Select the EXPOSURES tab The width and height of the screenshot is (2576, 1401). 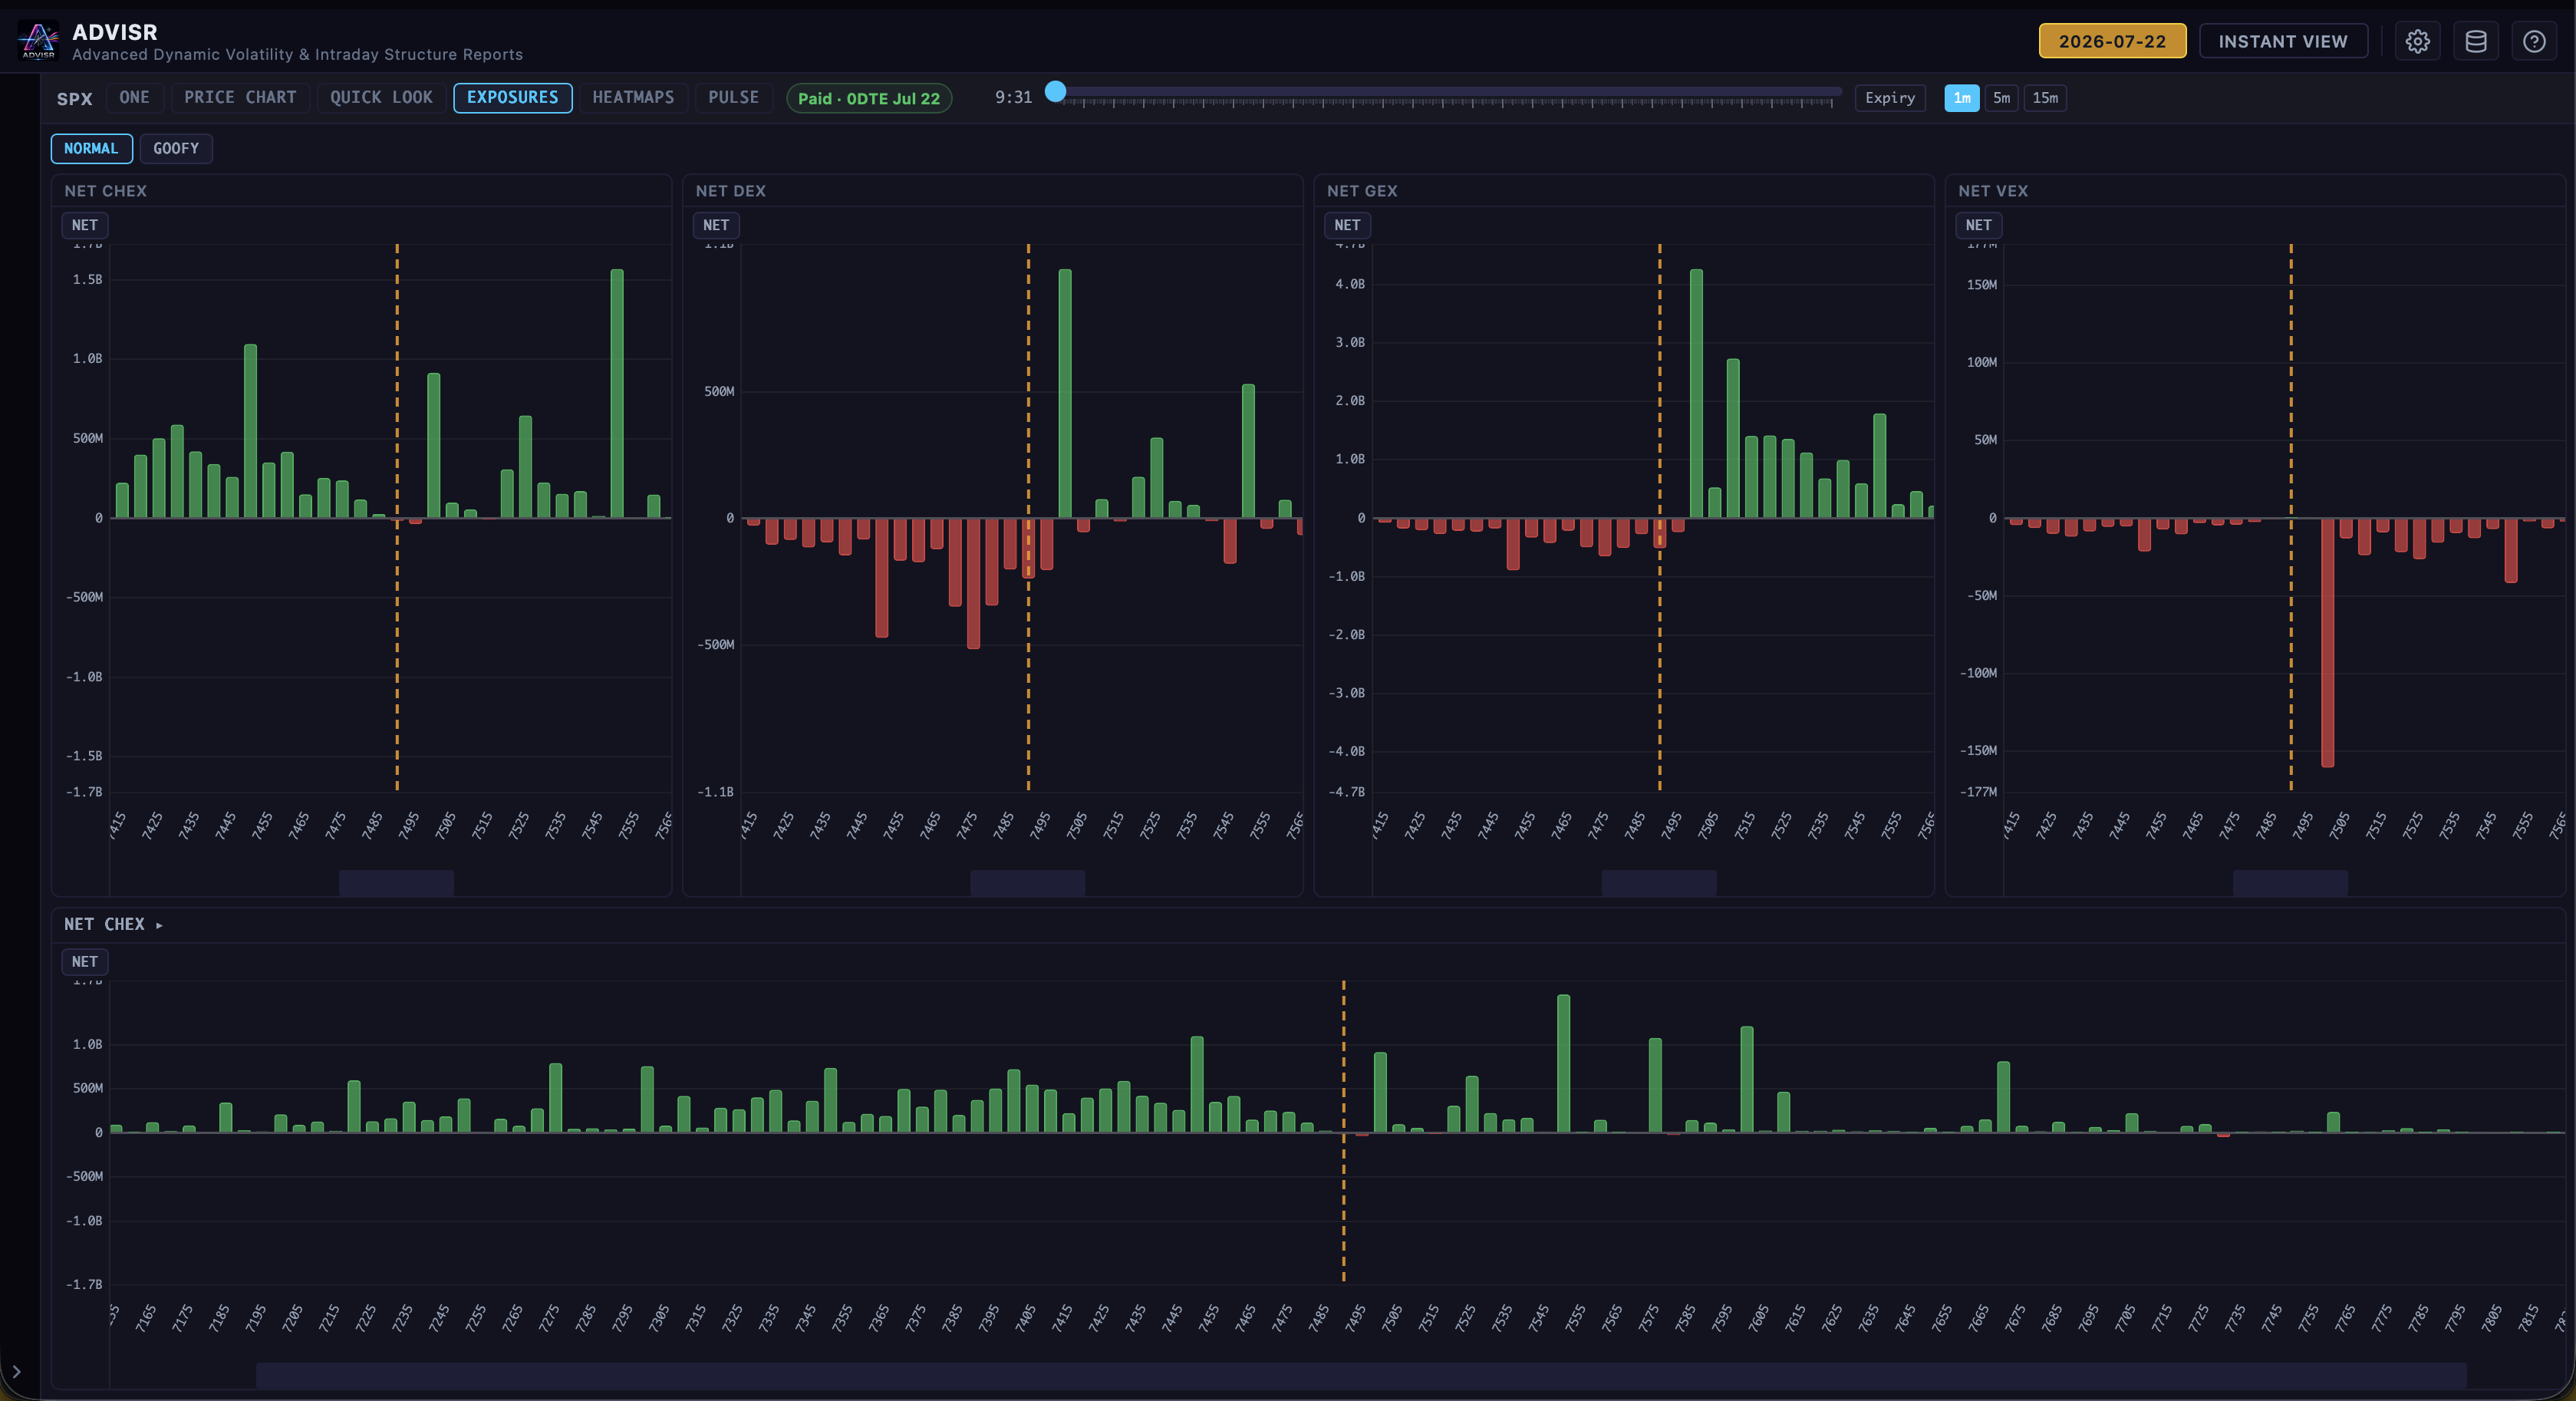click(512, 97)
